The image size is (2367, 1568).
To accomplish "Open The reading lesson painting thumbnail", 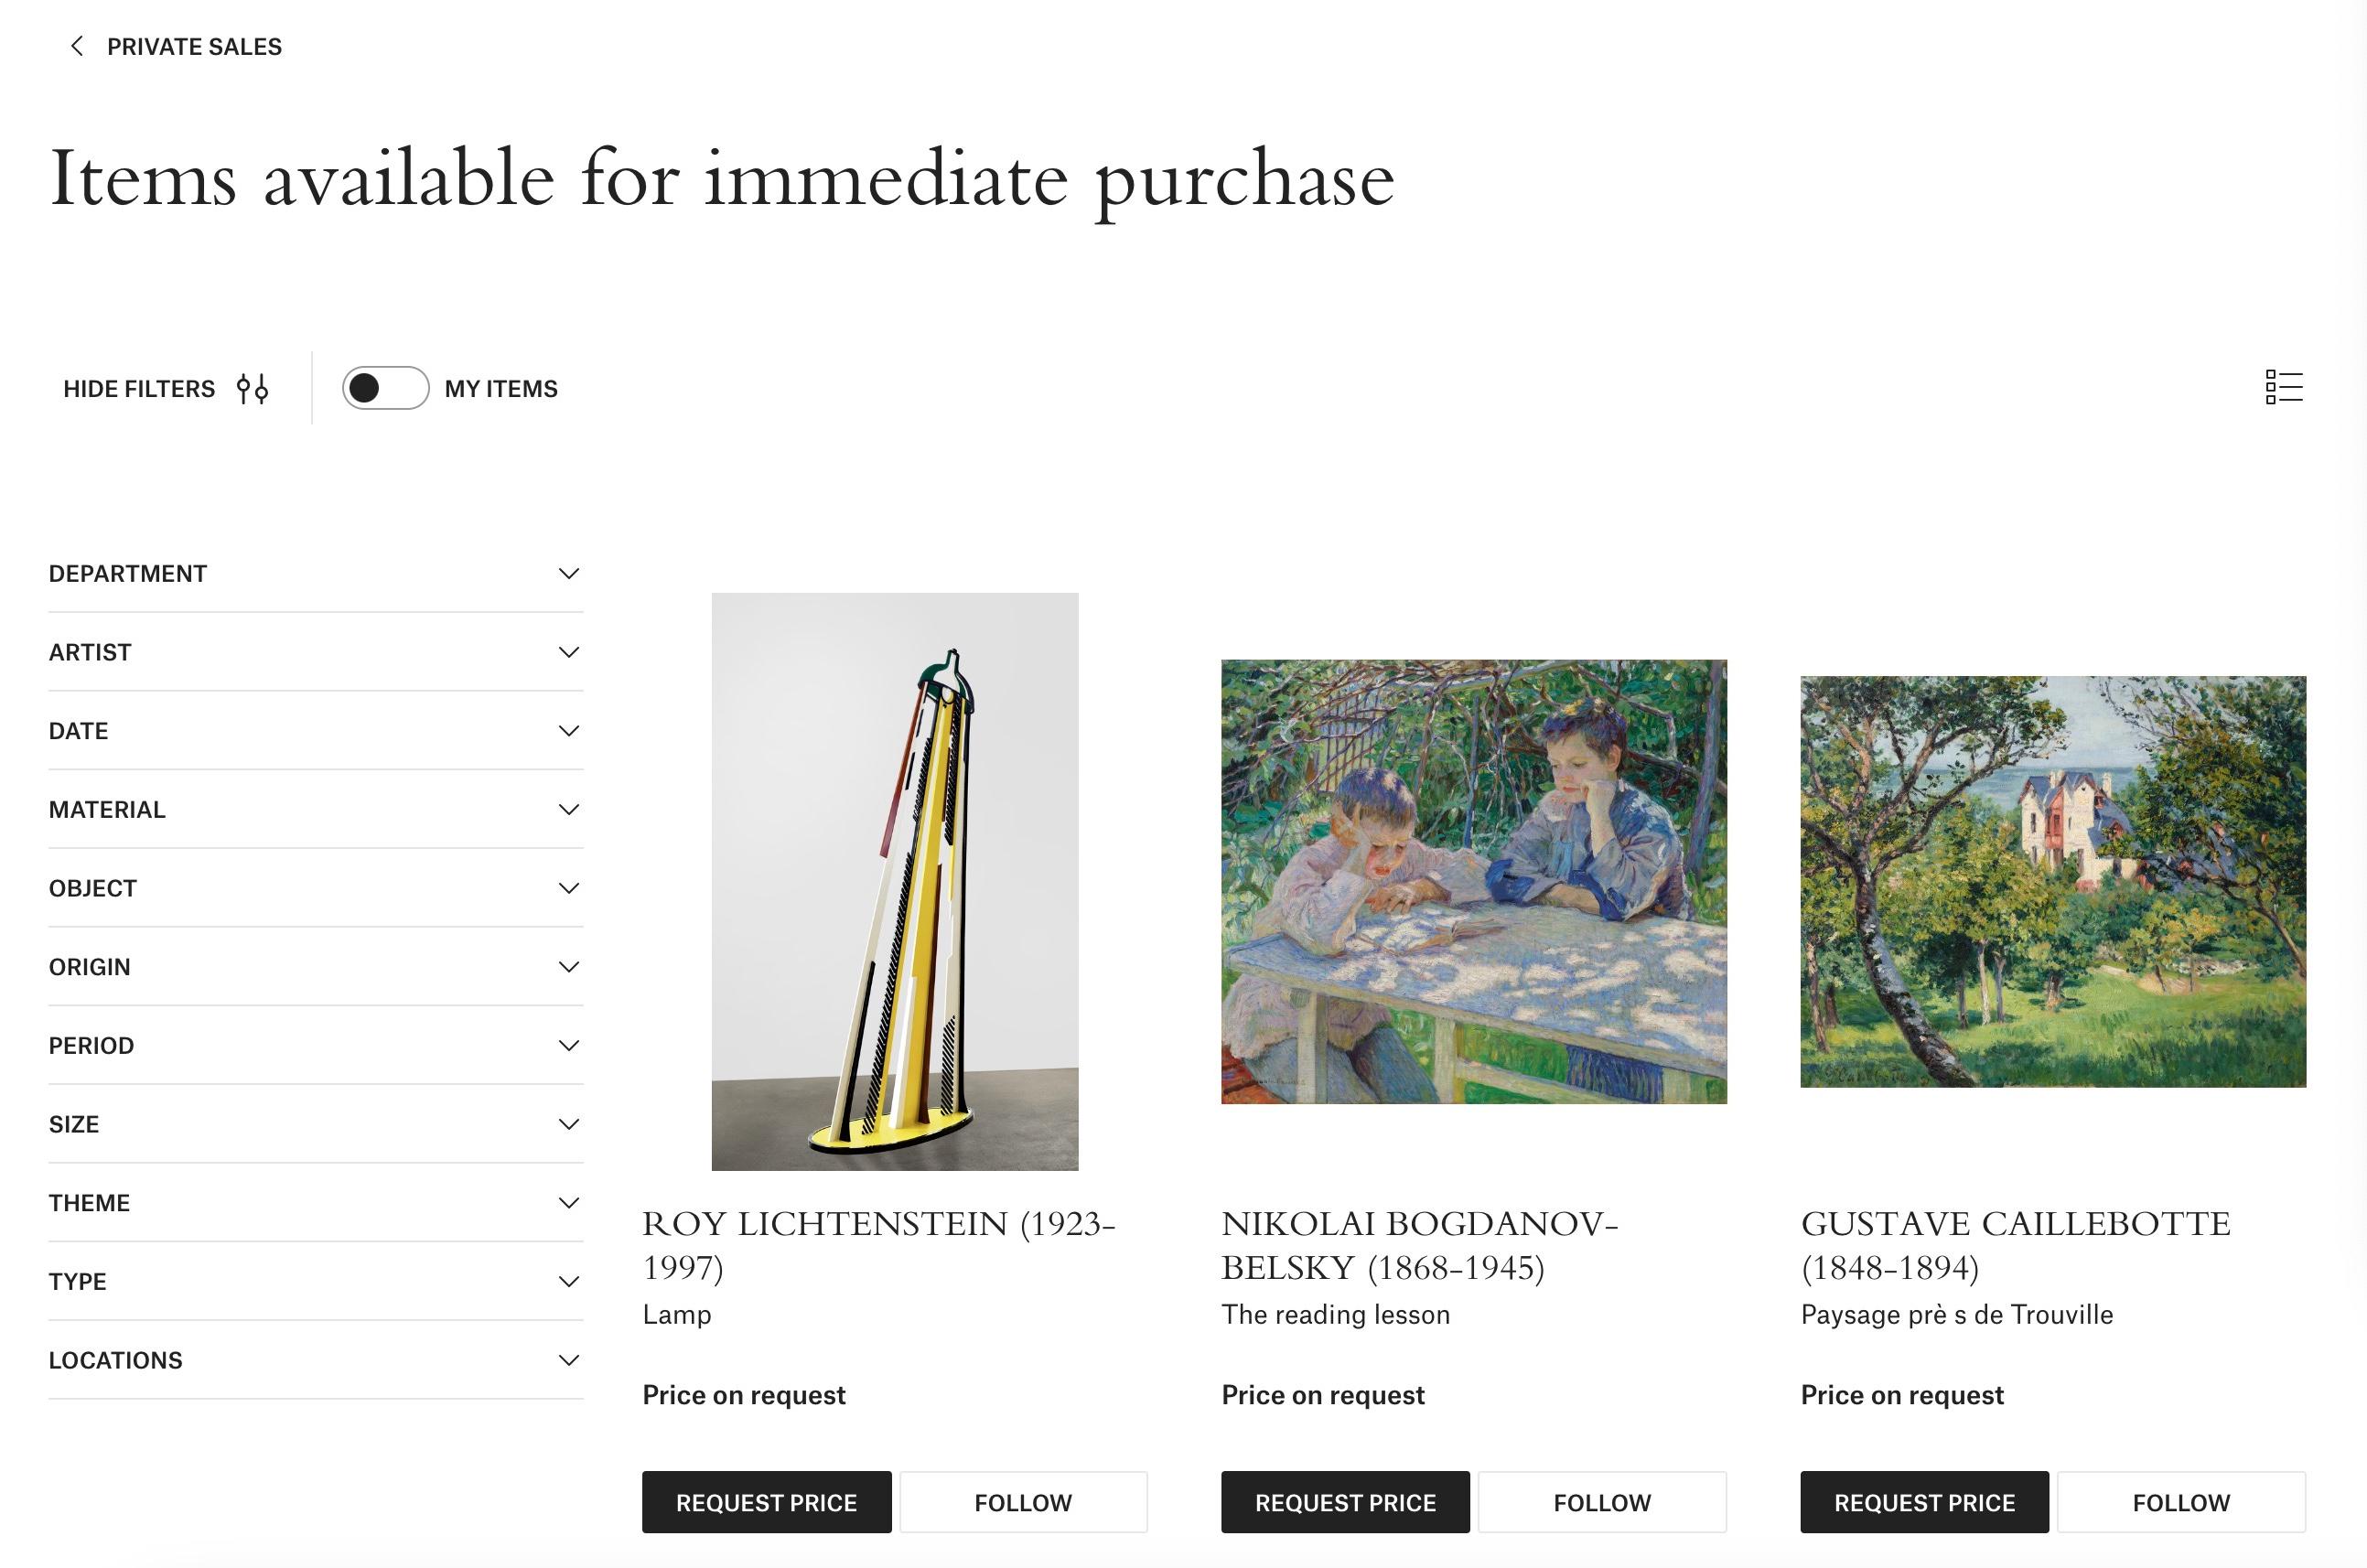I will (1473, 881).
